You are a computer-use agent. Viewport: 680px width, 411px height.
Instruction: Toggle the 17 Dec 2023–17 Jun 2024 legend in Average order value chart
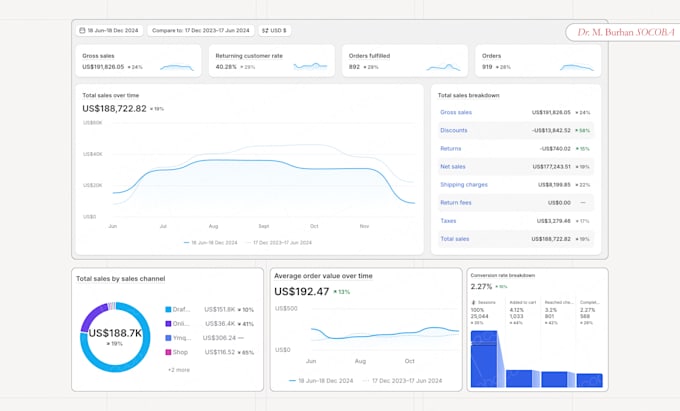pos(402,381)
